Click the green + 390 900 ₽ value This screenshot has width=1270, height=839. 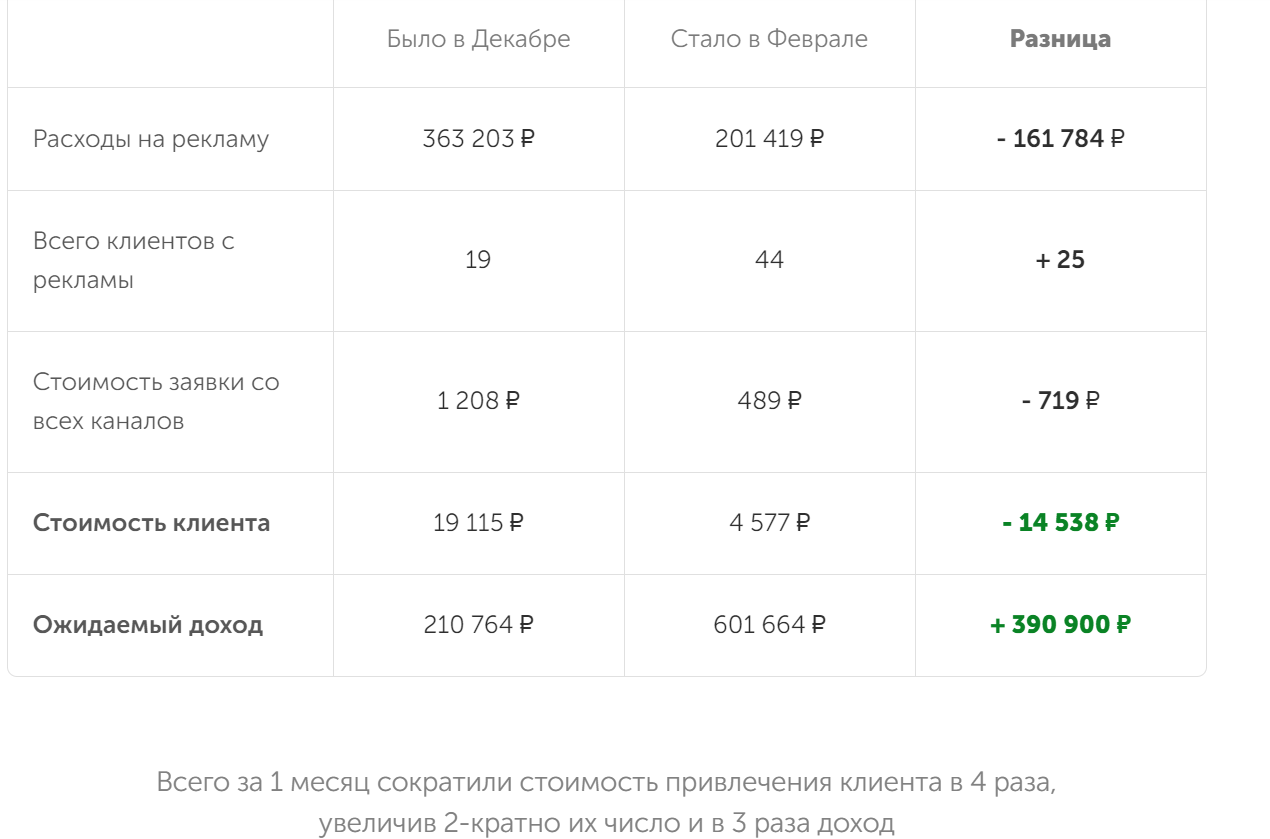1060,625
